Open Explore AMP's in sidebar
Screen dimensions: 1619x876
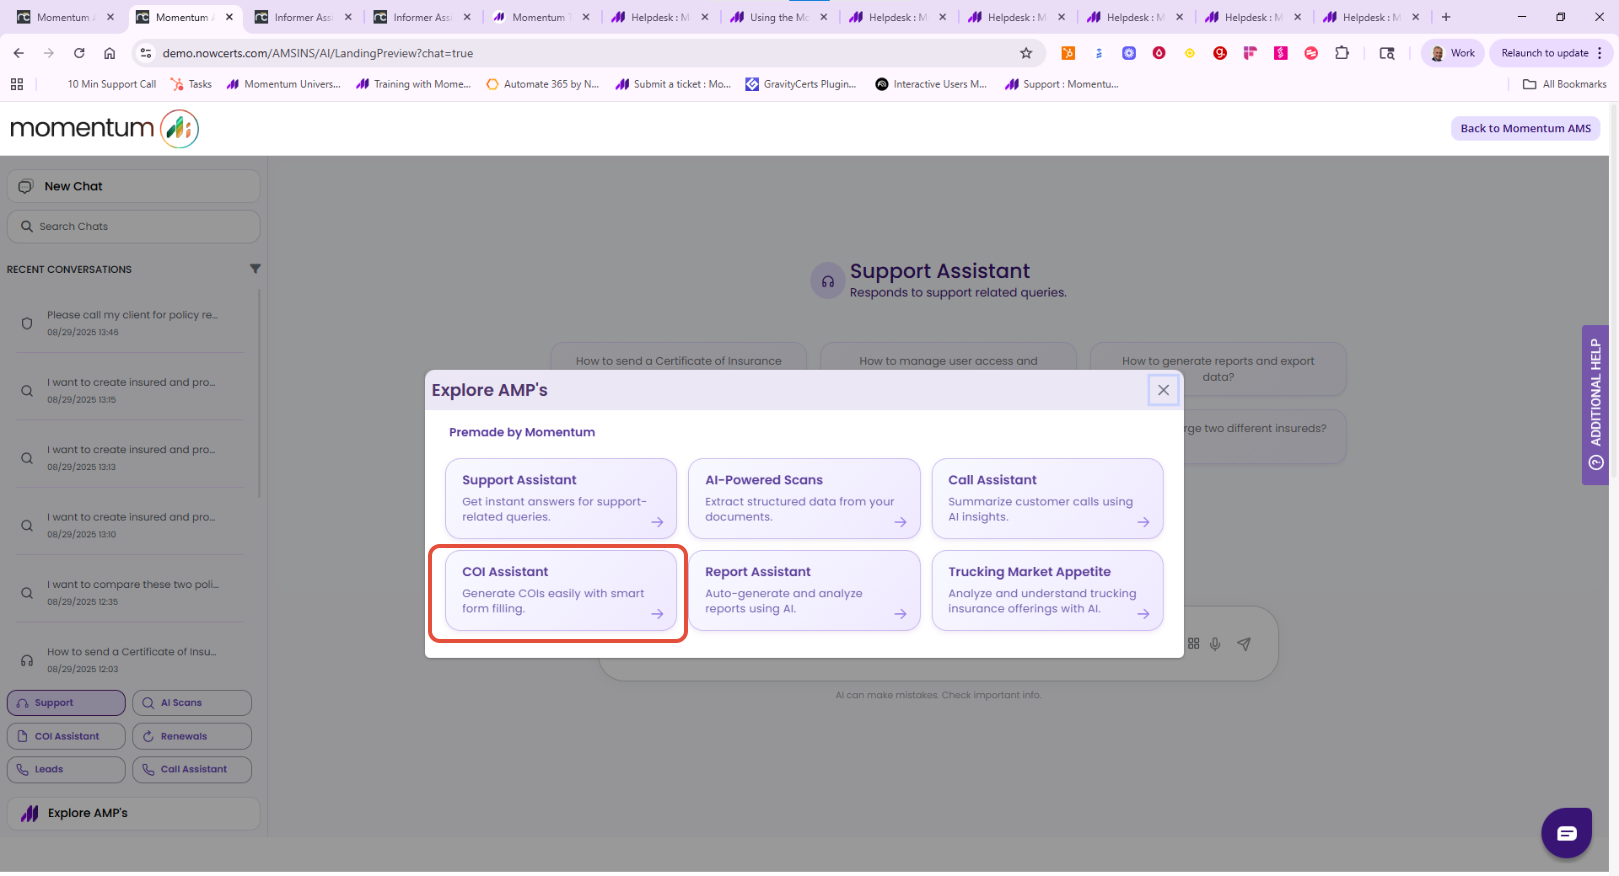[x=134, y=813]
